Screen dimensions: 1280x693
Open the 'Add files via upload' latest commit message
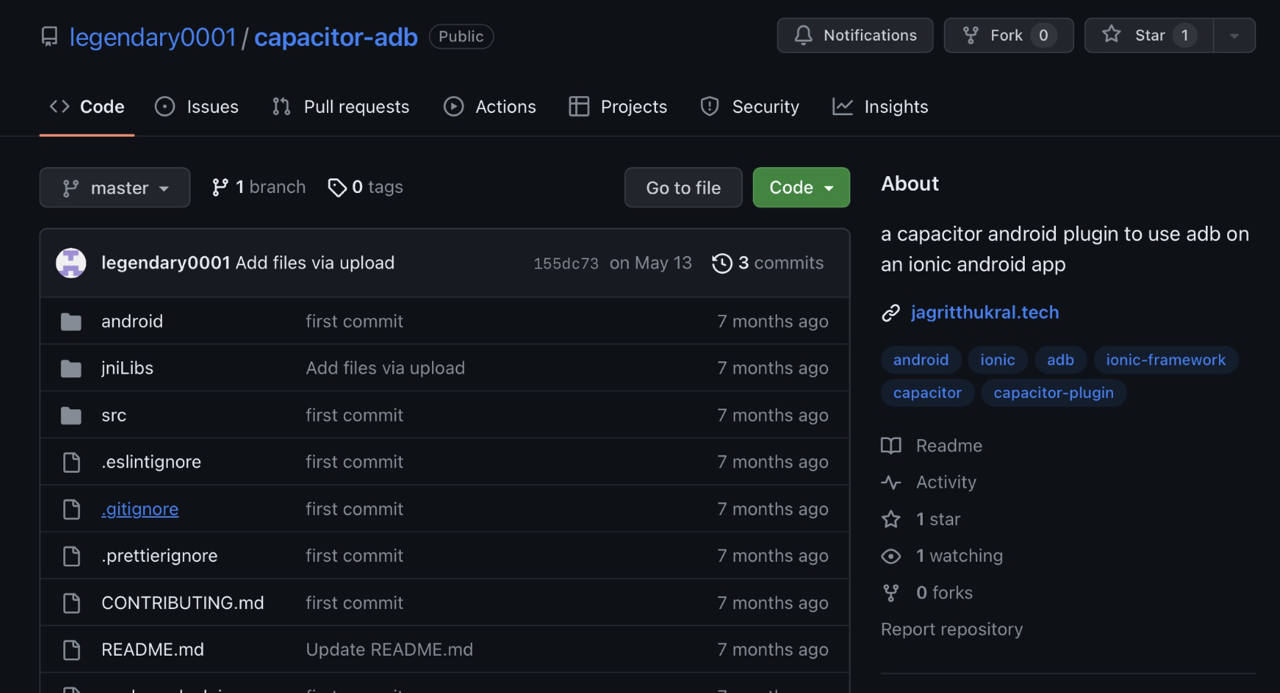click(315, 263)
